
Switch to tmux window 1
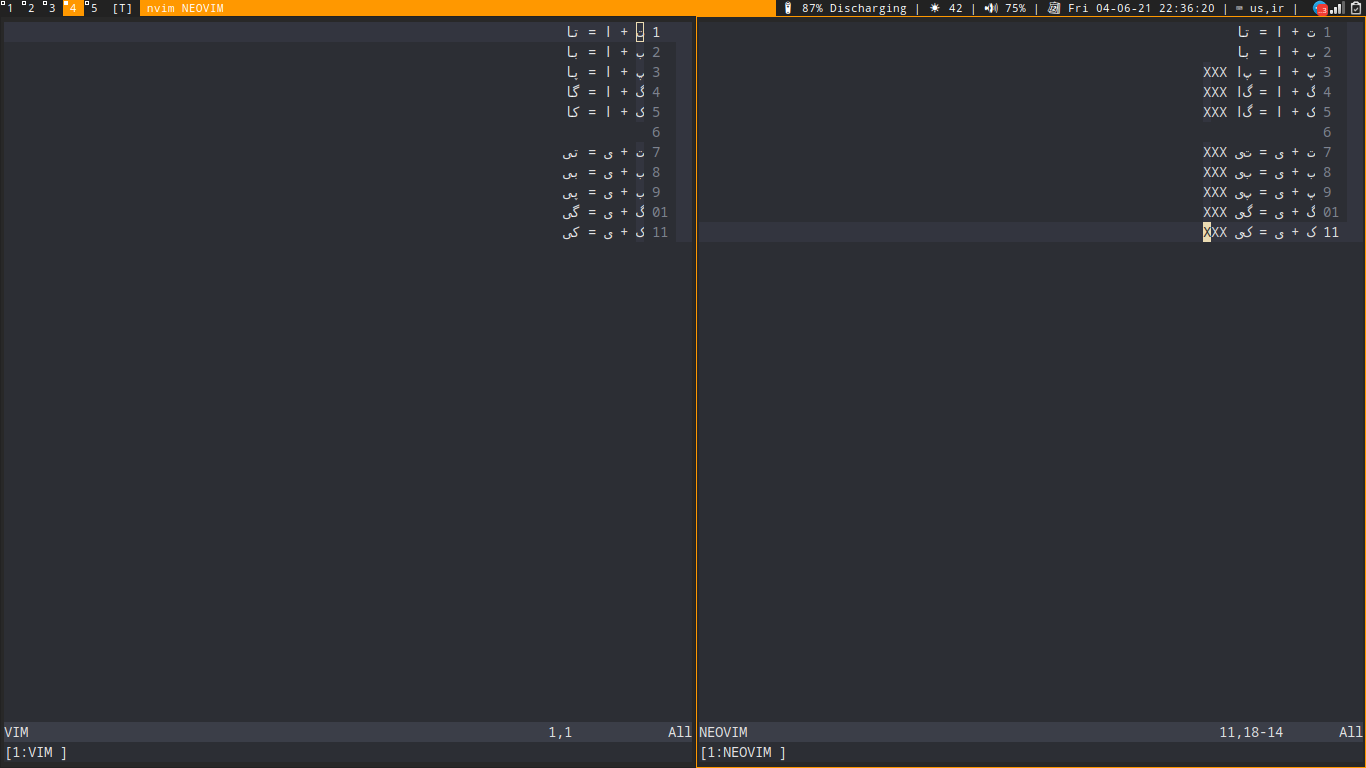point(10,8)
